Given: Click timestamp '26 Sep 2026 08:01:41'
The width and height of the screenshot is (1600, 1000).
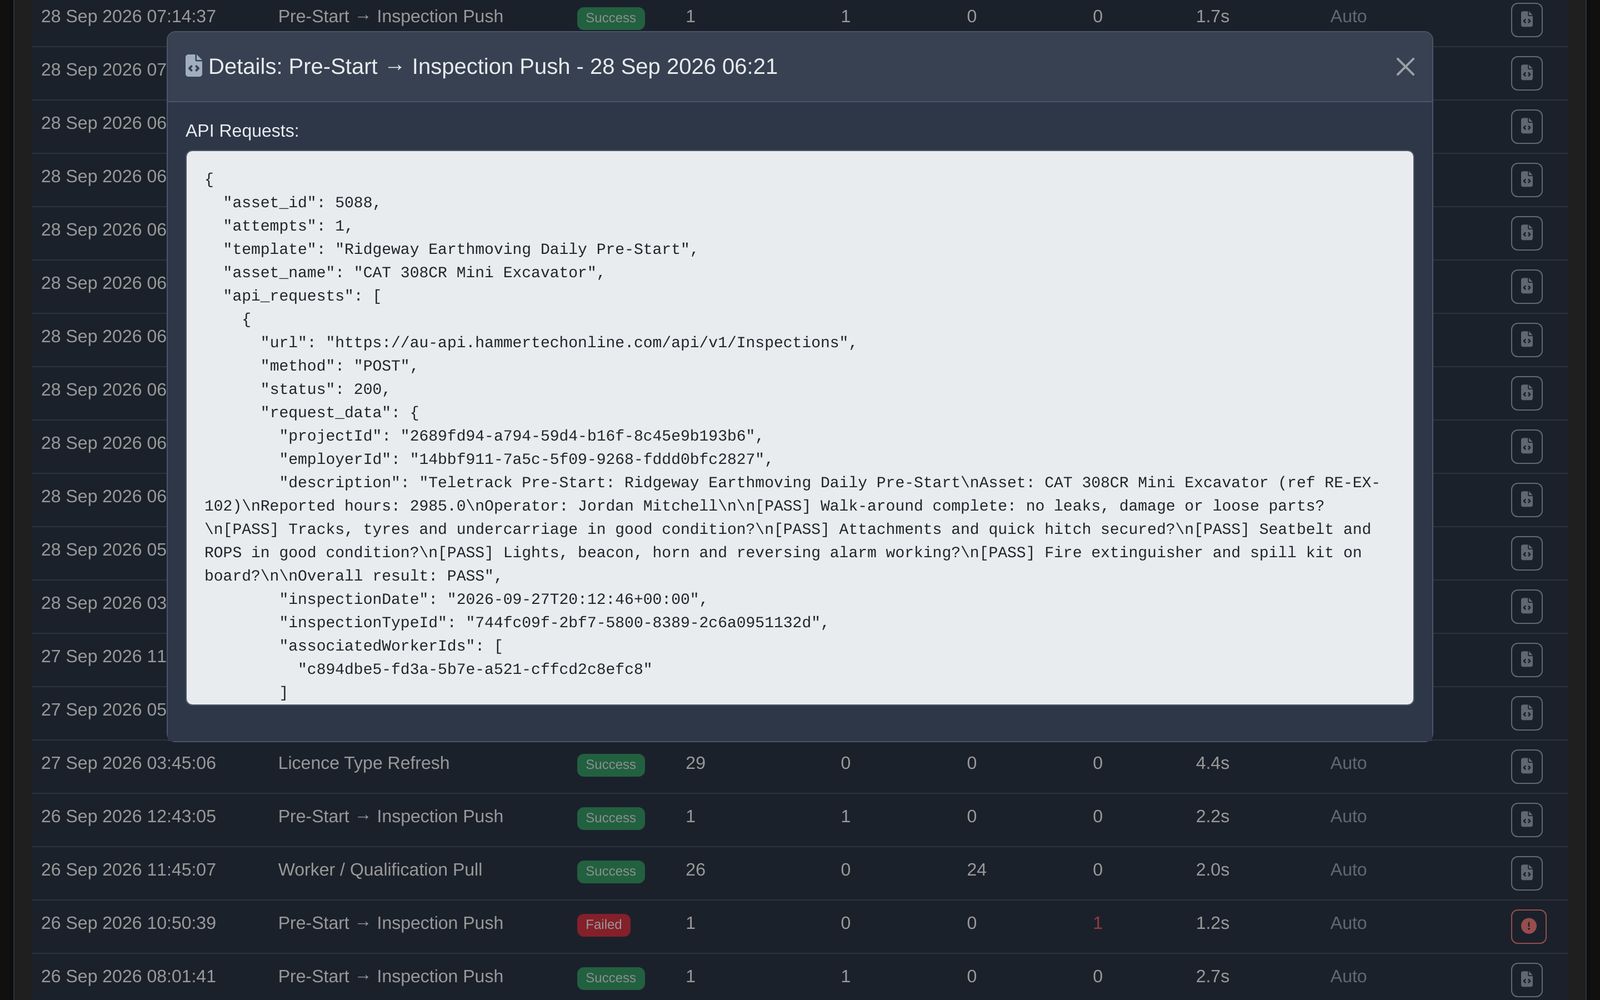Looking at the screenshot, I should click(x=128, y=976).
